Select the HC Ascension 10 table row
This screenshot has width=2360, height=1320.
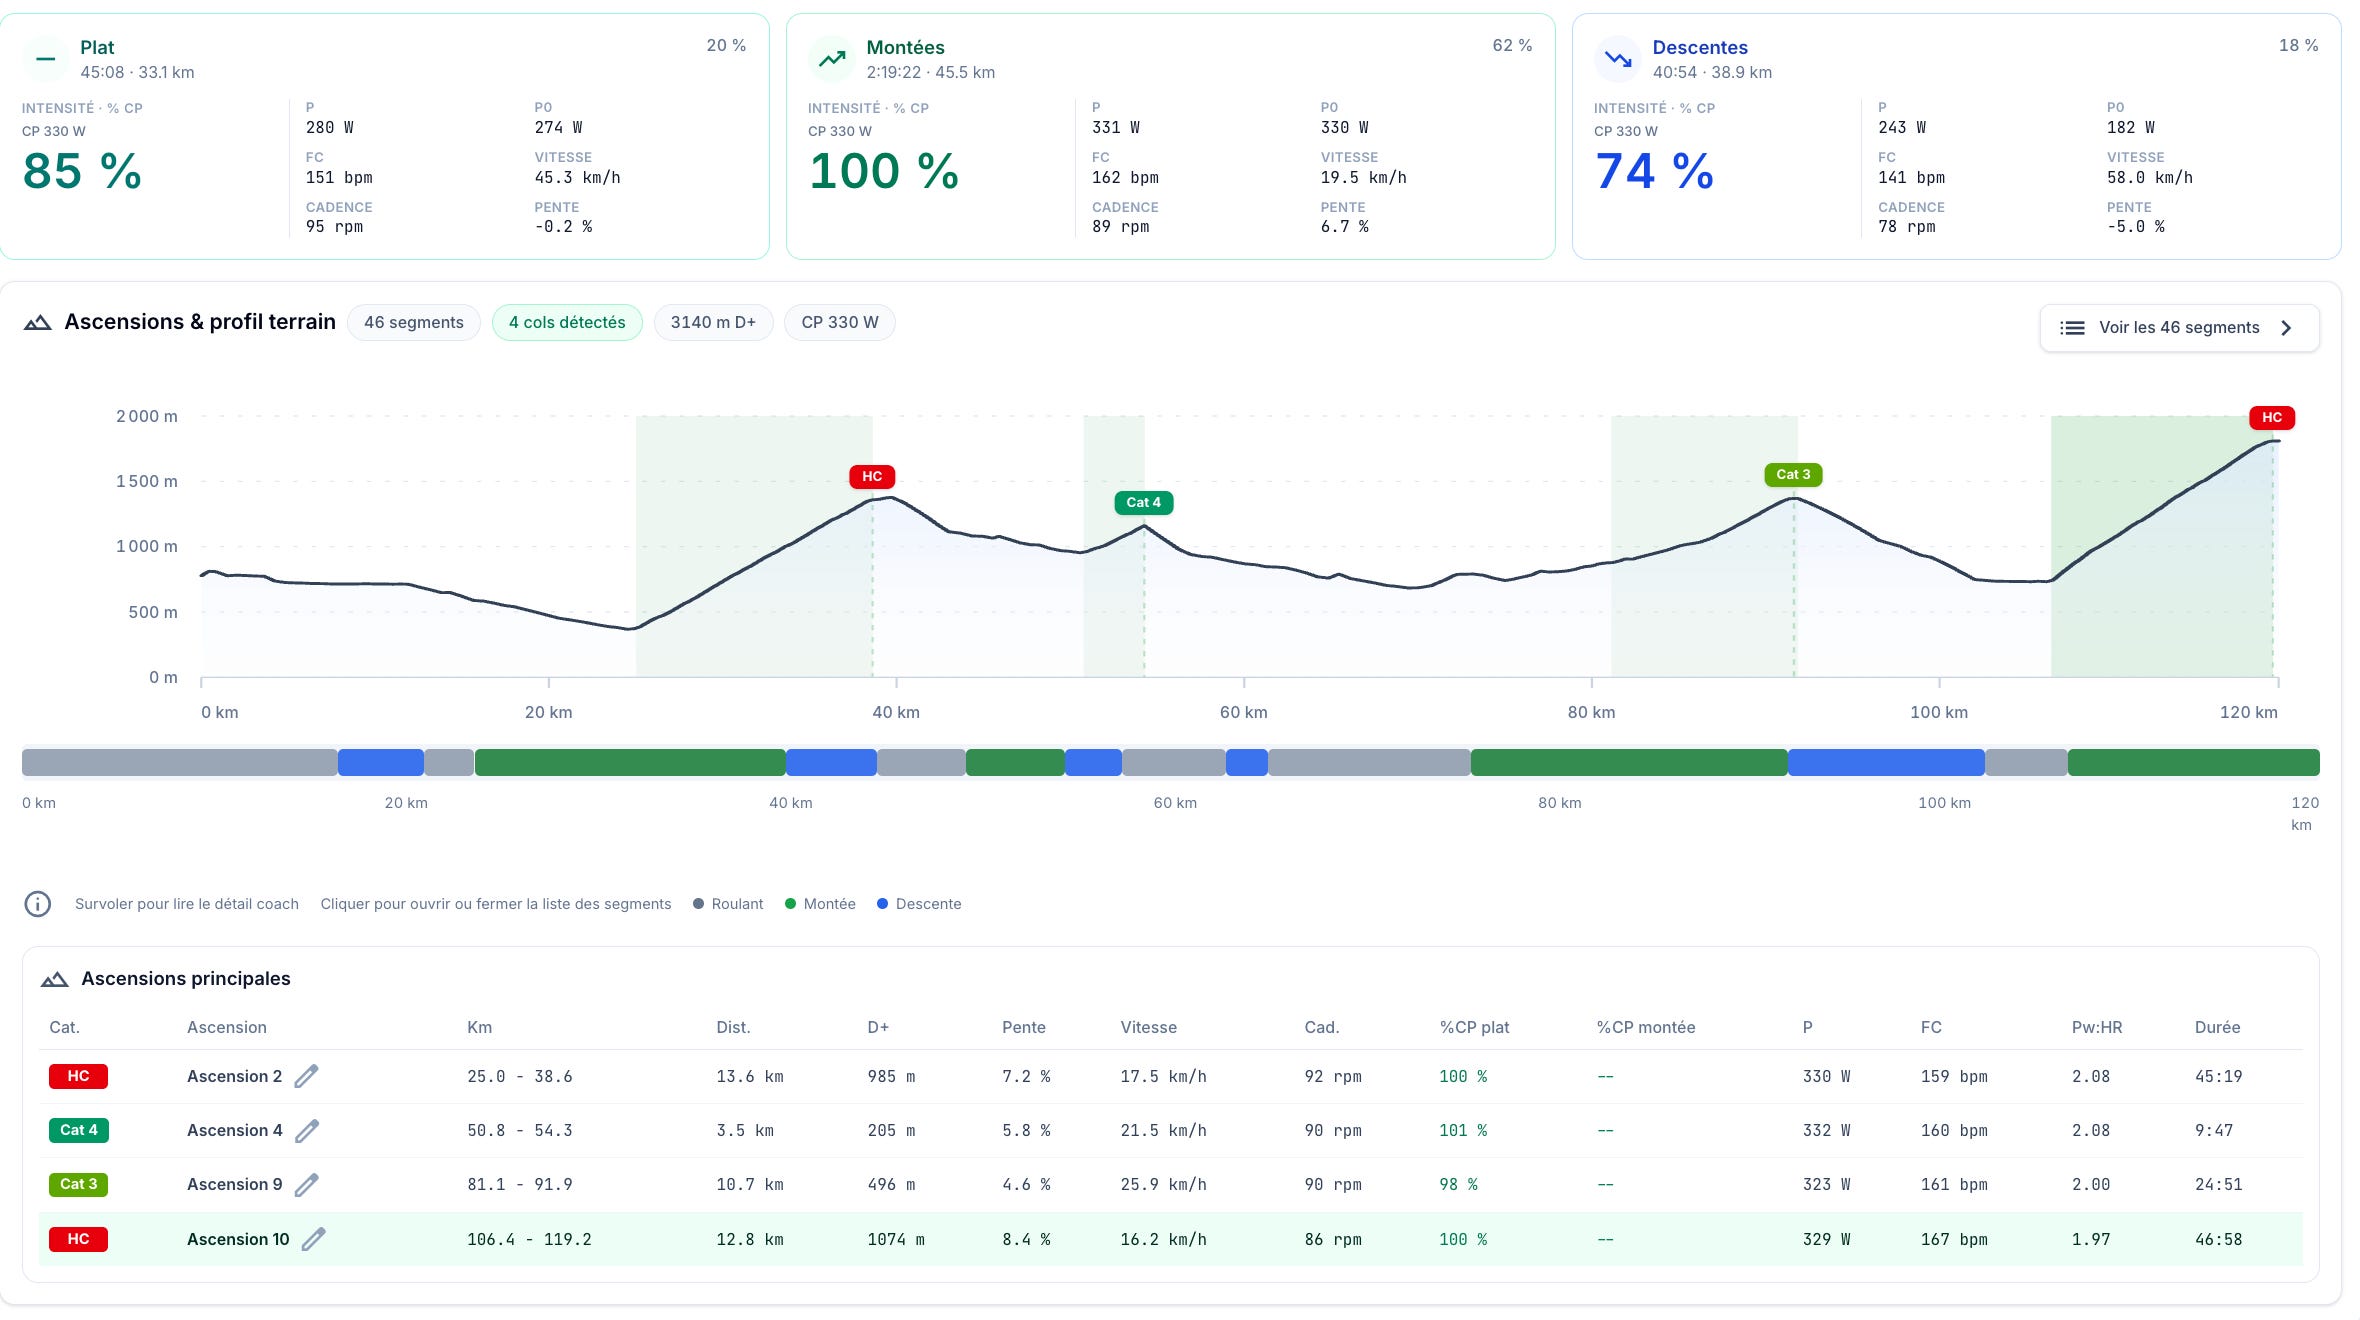pos(1170,1239)
